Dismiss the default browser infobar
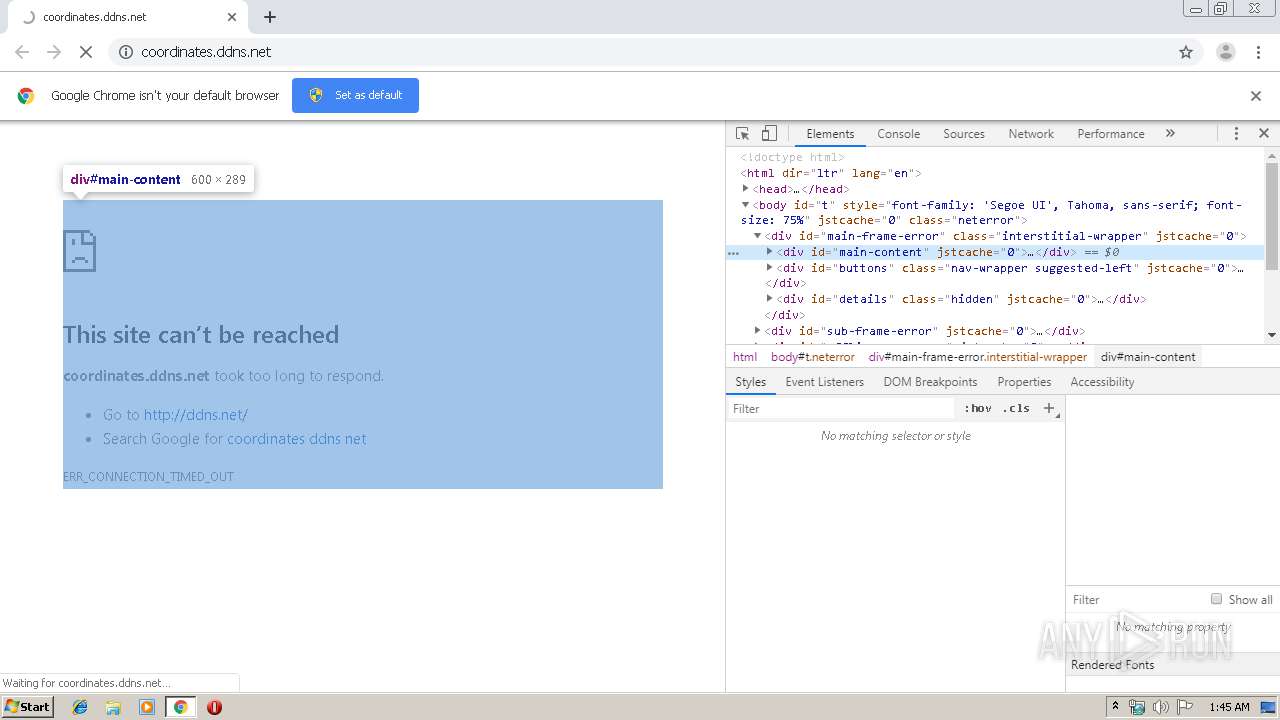Viewport: 1280px width, 720px height. click(1256, 96)
